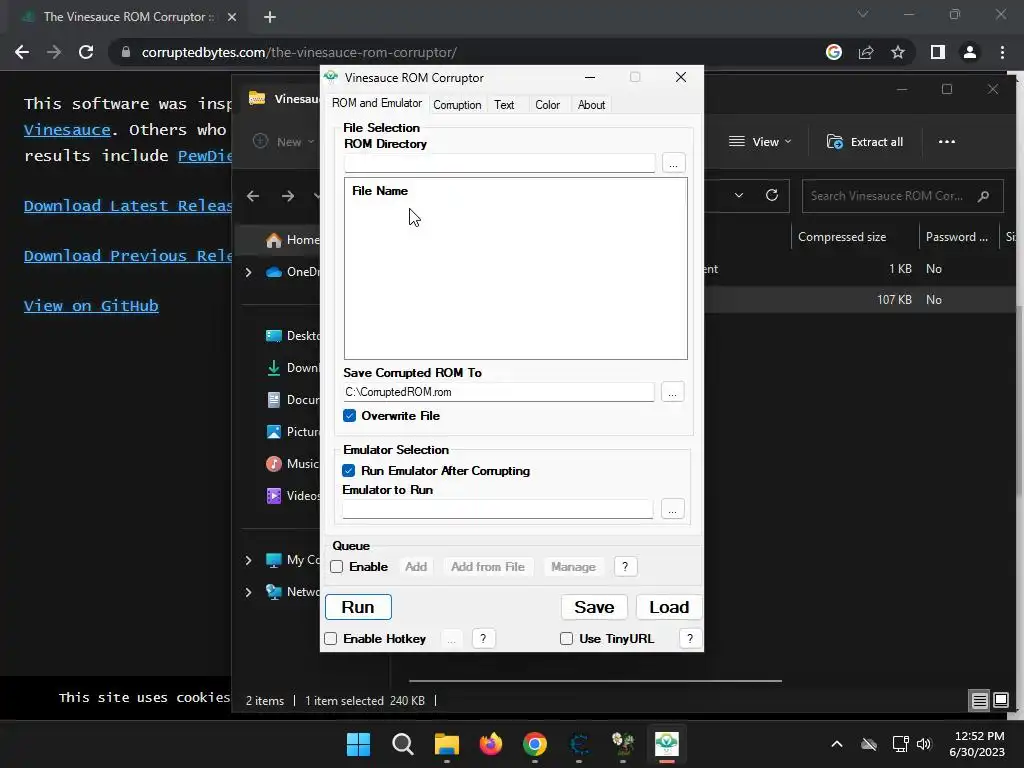The image size is (1024, 768).
Task: Open the View dropdown in File Explorer
Action: pos(760,142)
